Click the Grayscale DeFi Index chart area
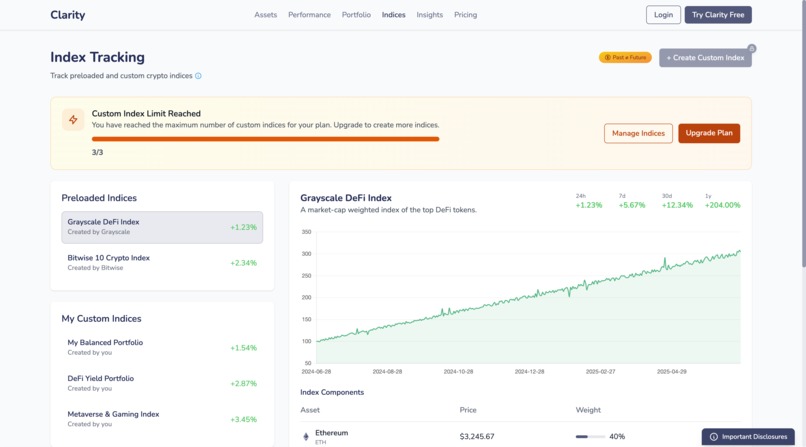Viewport: 806px width, 447px height. pyautogui.click(x=528, y=298)
